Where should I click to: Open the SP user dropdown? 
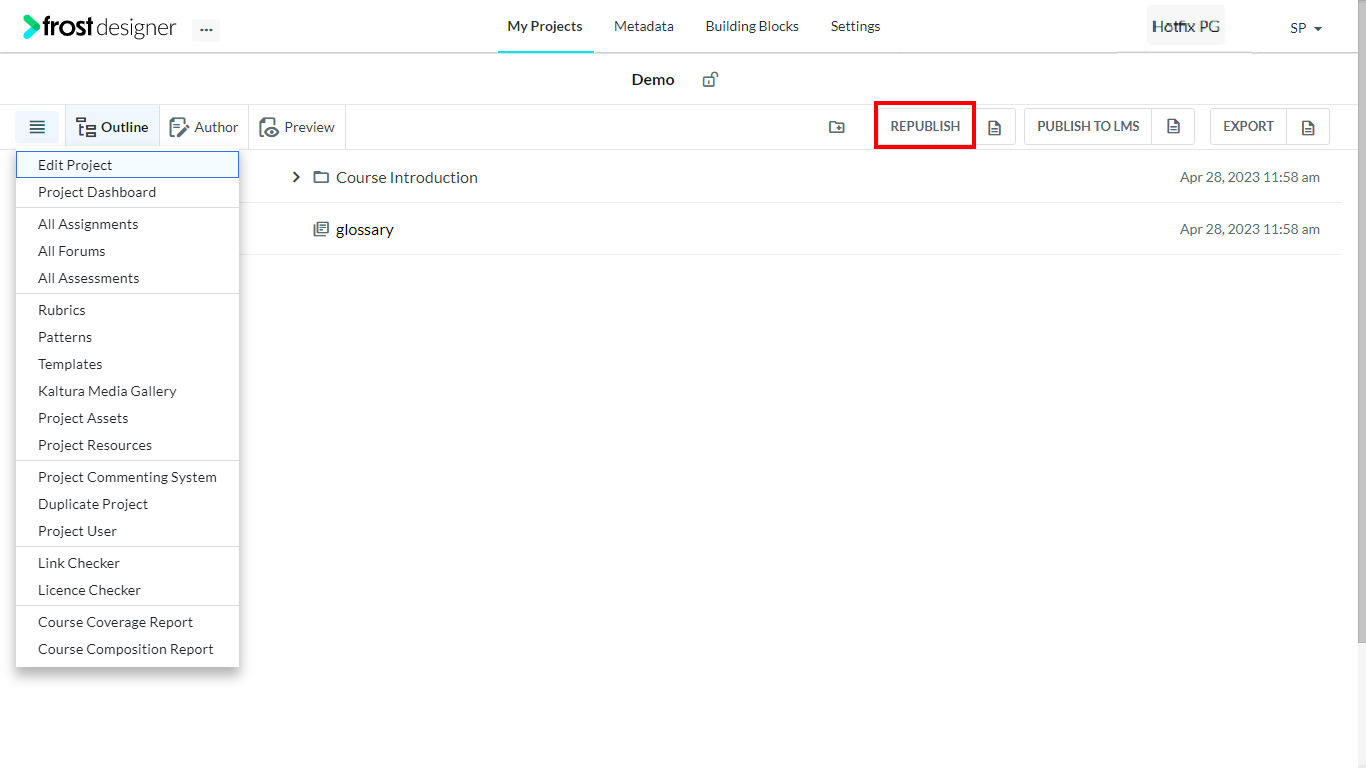[x=1306, y=28]
